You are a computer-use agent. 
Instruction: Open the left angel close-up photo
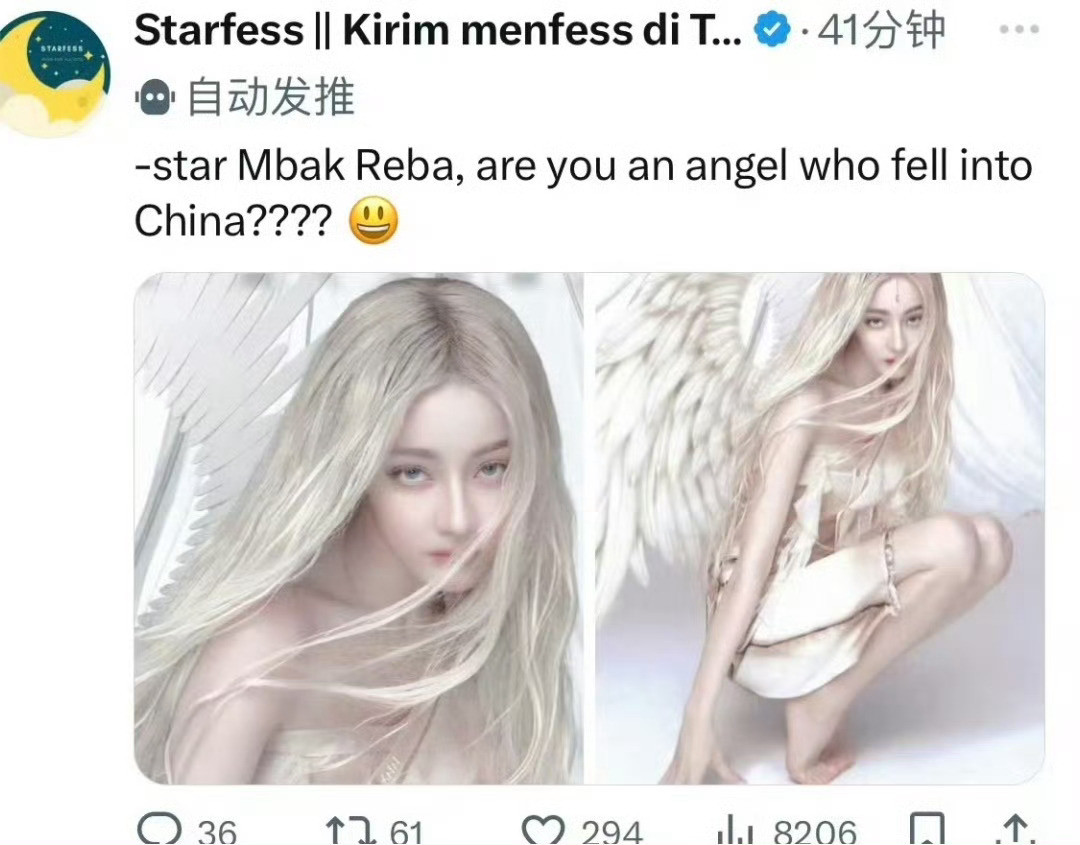pyautogui.click(x=359, y=528)
